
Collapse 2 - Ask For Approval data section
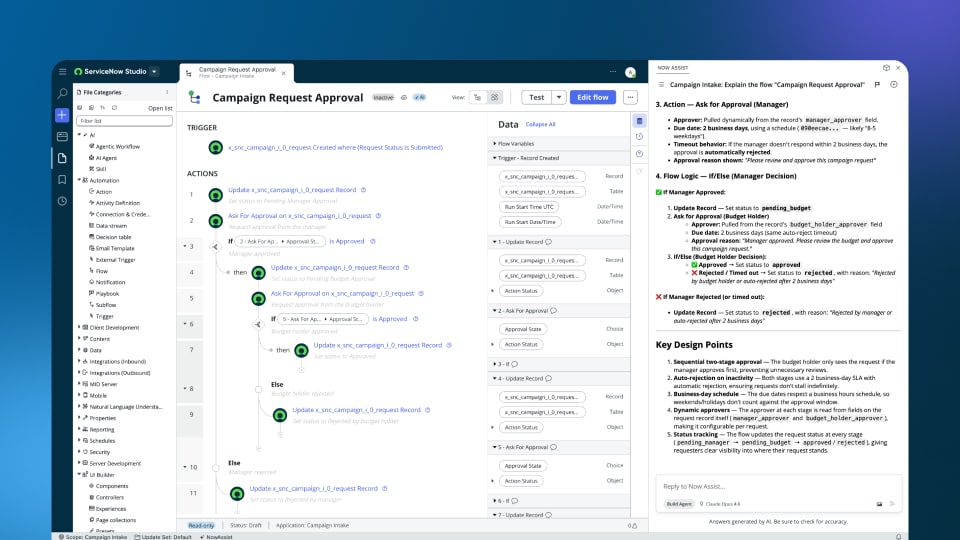[x=495, y=310]
